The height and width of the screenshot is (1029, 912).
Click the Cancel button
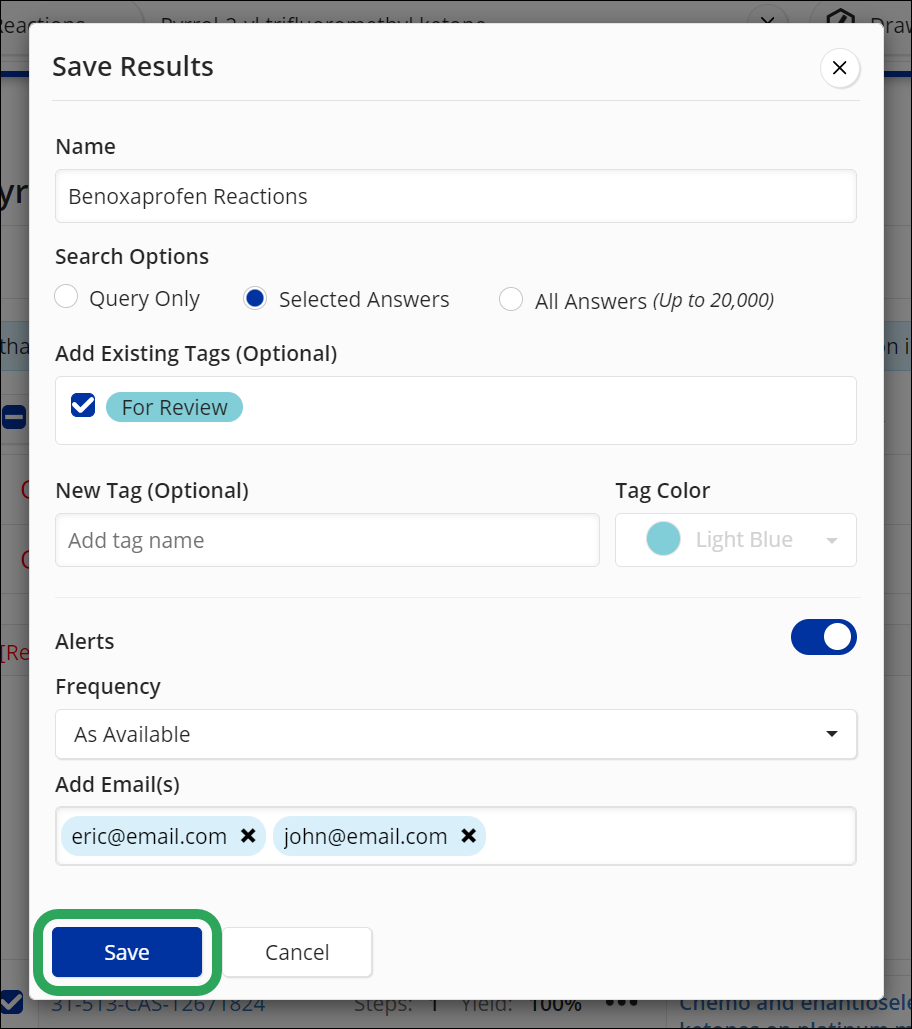[x=297, y=952]
